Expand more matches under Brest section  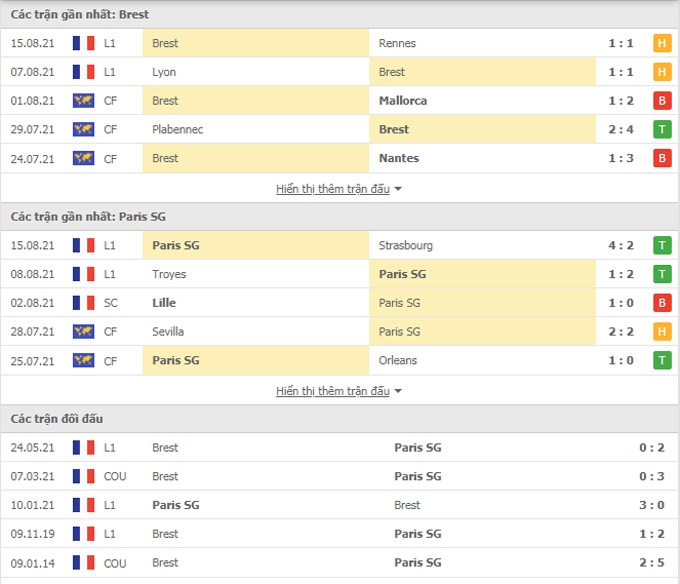[333, 189]
